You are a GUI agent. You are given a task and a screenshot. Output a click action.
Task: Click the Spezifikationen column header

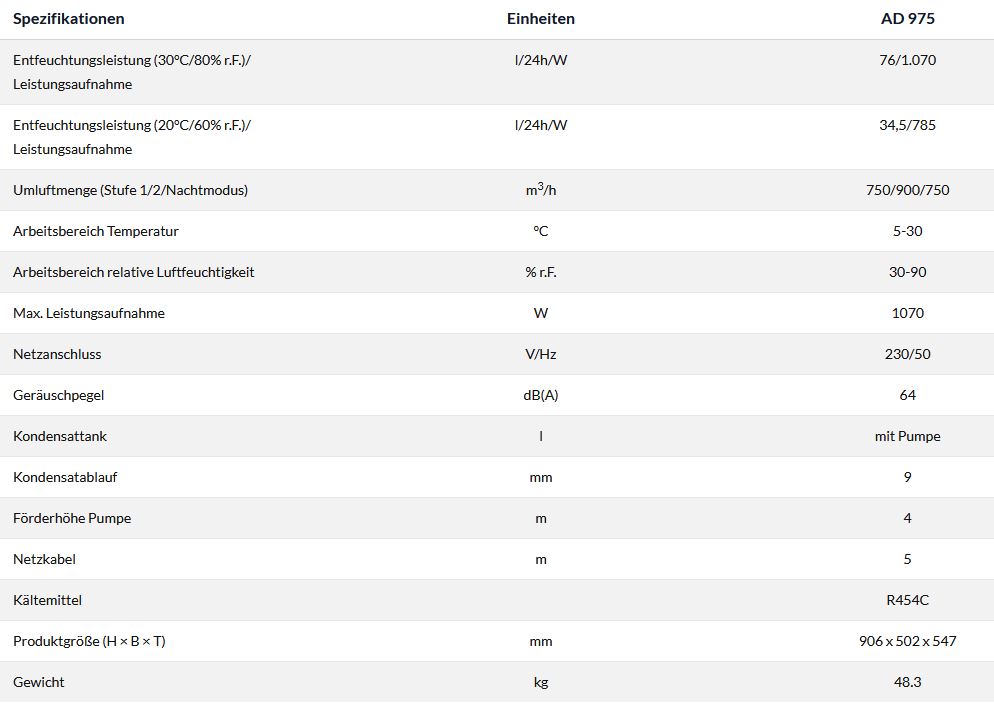69,19
